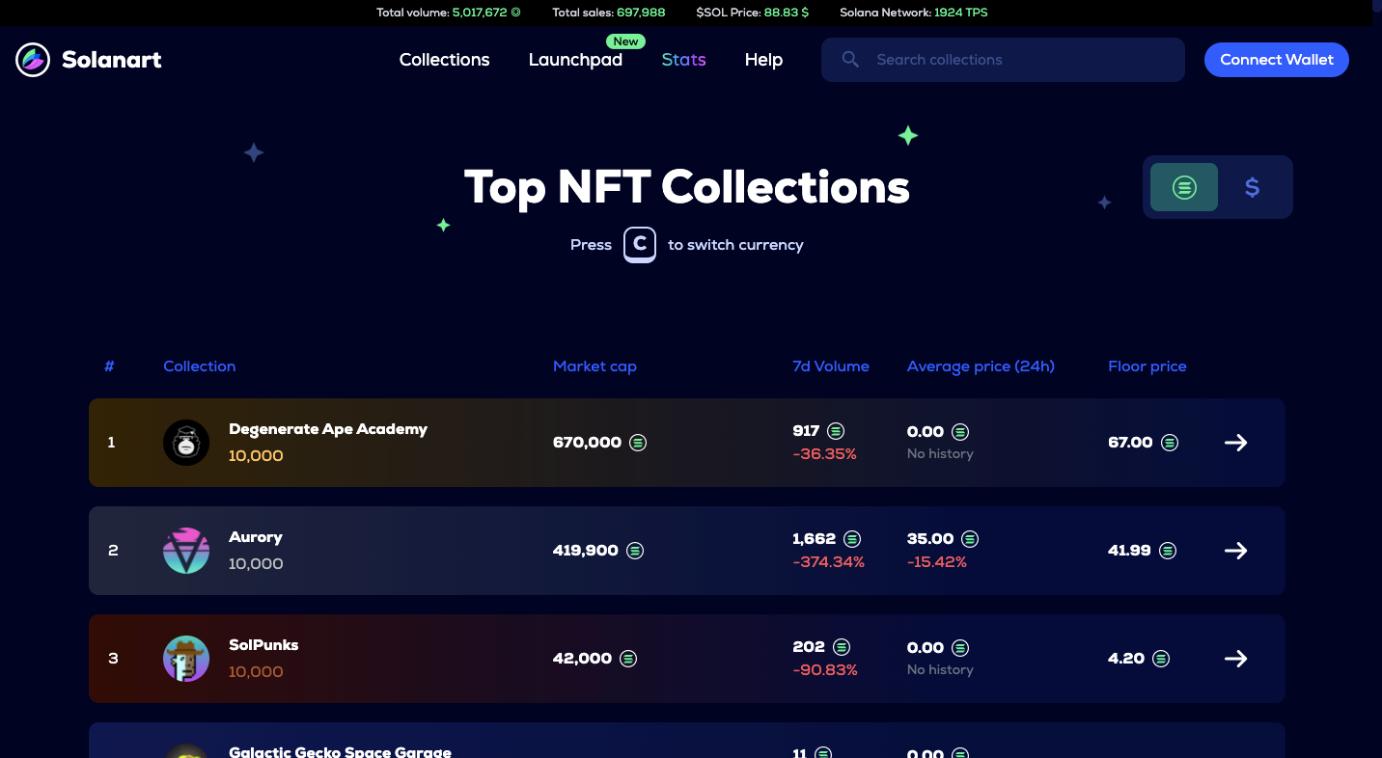Viewport: 1382px width, 758px height.
Task: Click the Search collections field
Action: coord(1003,60)
